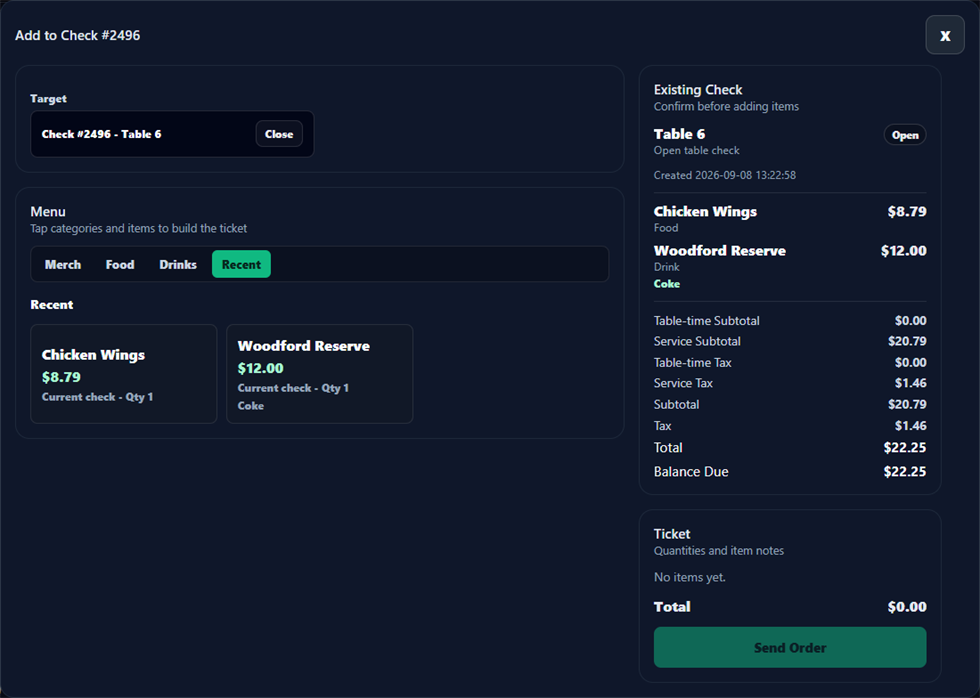Screen dimensions: 980x698
Task: Click the $12.00 price on Woodford Reserve card
Action: [x=261, y=368]
